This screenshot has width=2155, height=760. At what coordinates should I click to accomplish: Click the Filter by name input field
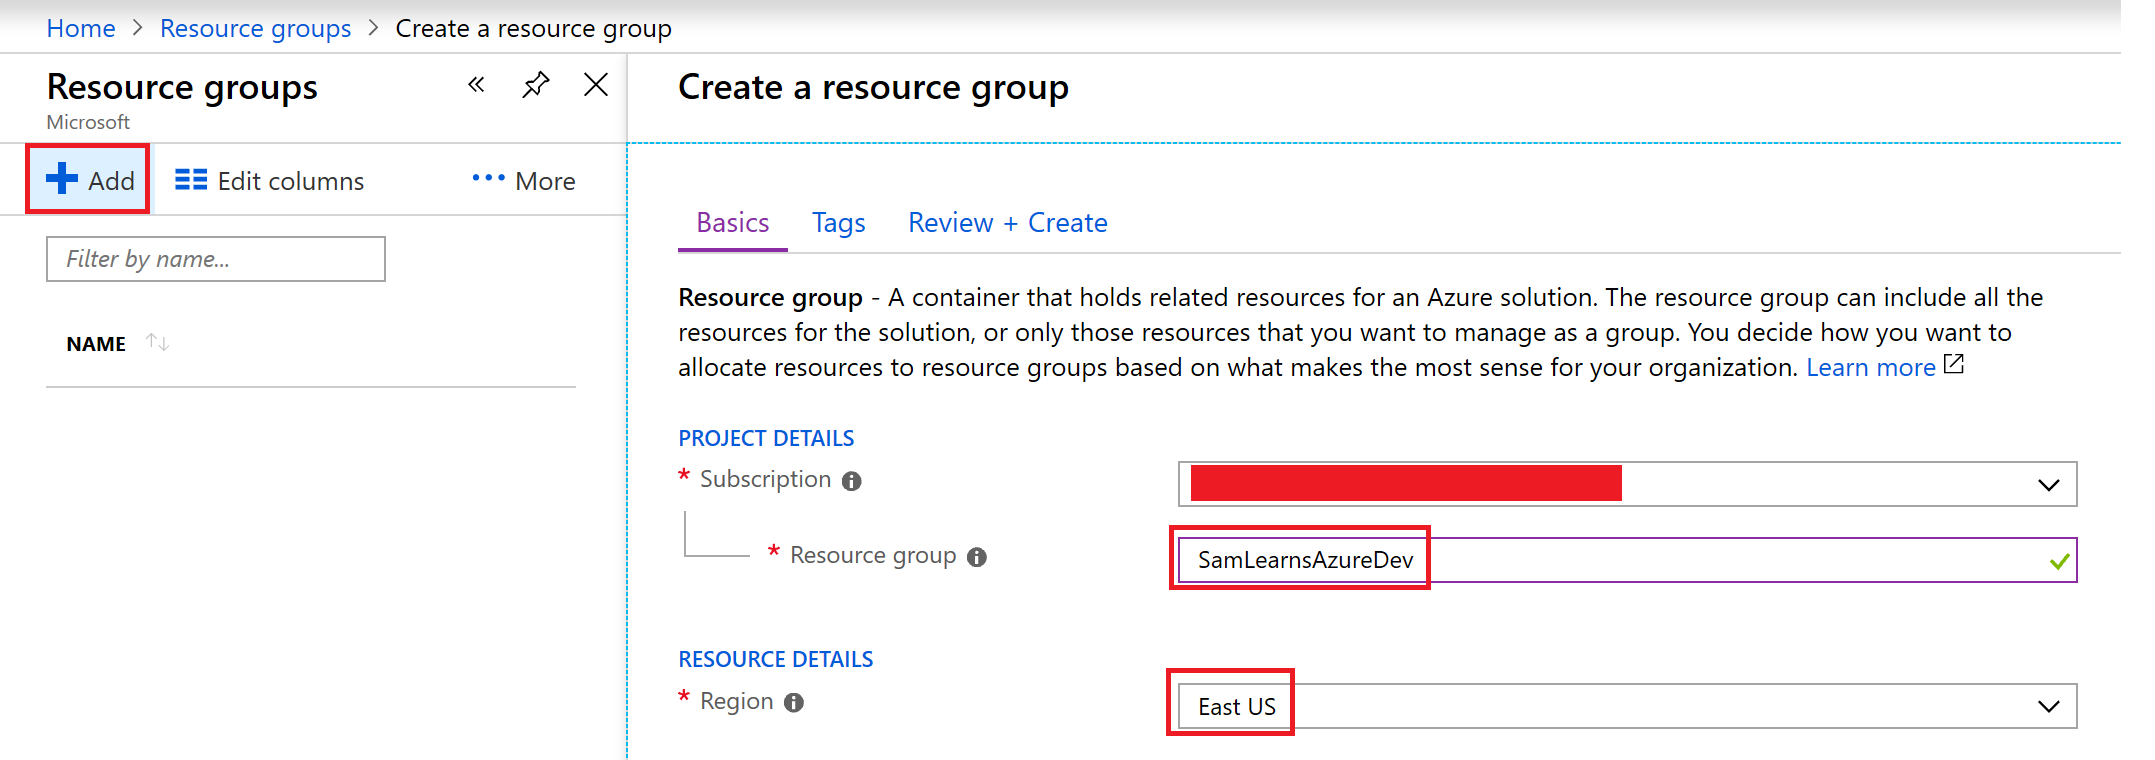[x=216, y=259]
